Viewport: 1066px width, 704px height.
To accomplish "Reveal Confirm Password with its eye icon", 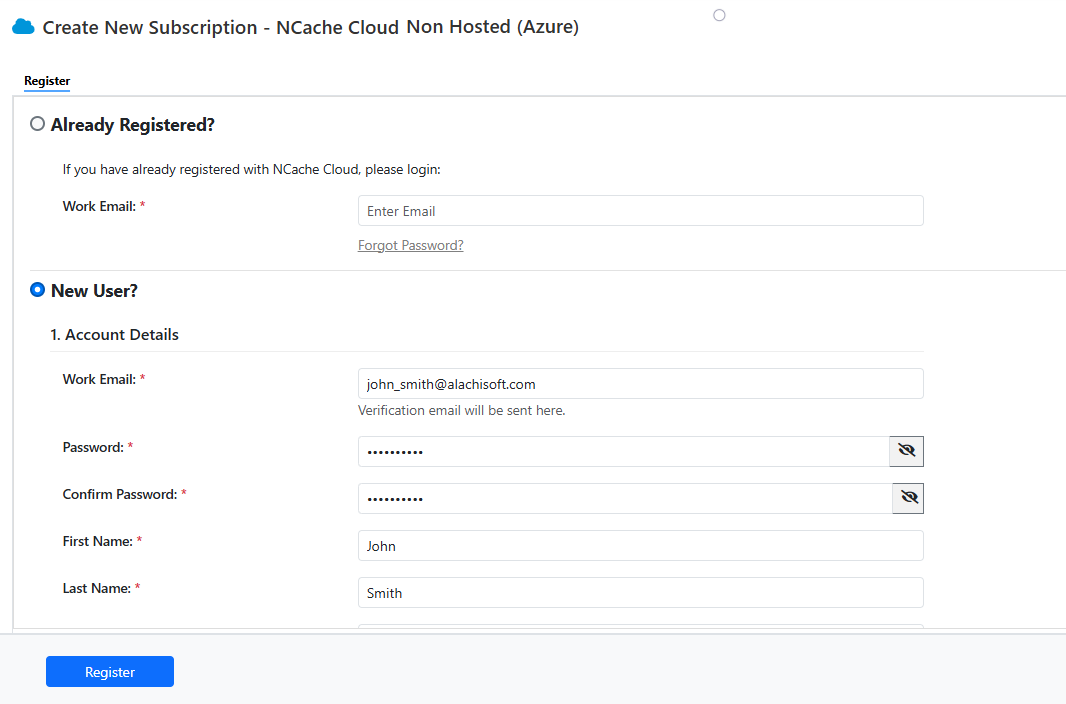I will [908, 499].
